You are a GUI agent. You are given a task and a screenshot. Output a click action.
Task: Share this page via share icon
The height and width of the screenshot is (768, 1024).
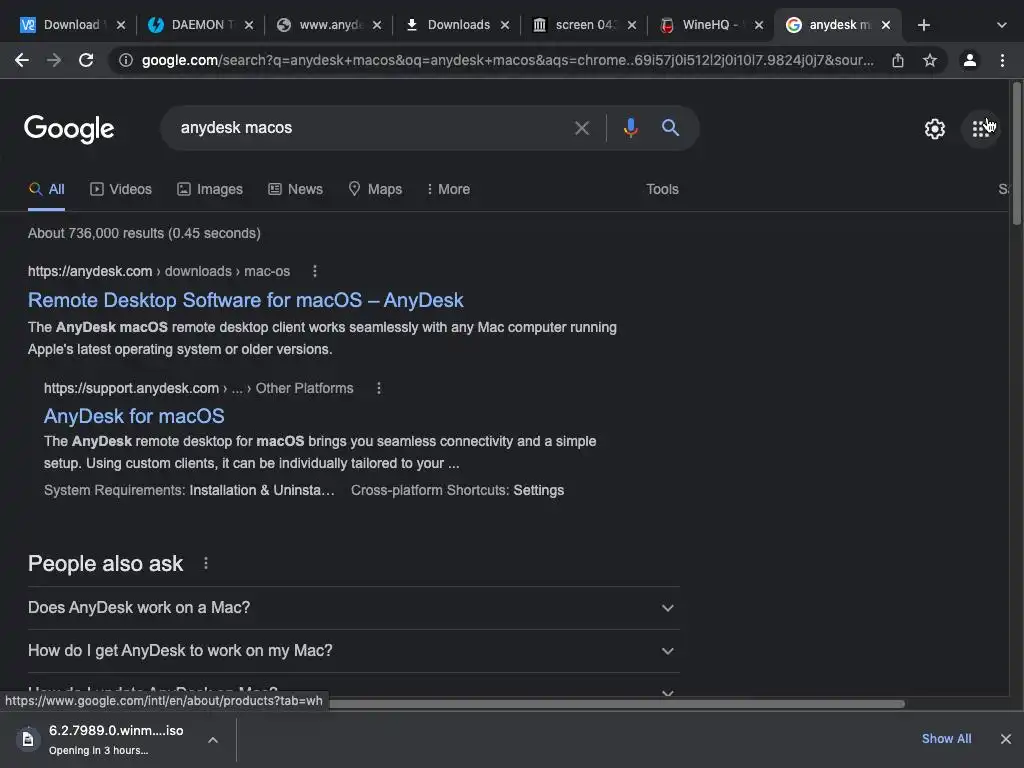898,61
